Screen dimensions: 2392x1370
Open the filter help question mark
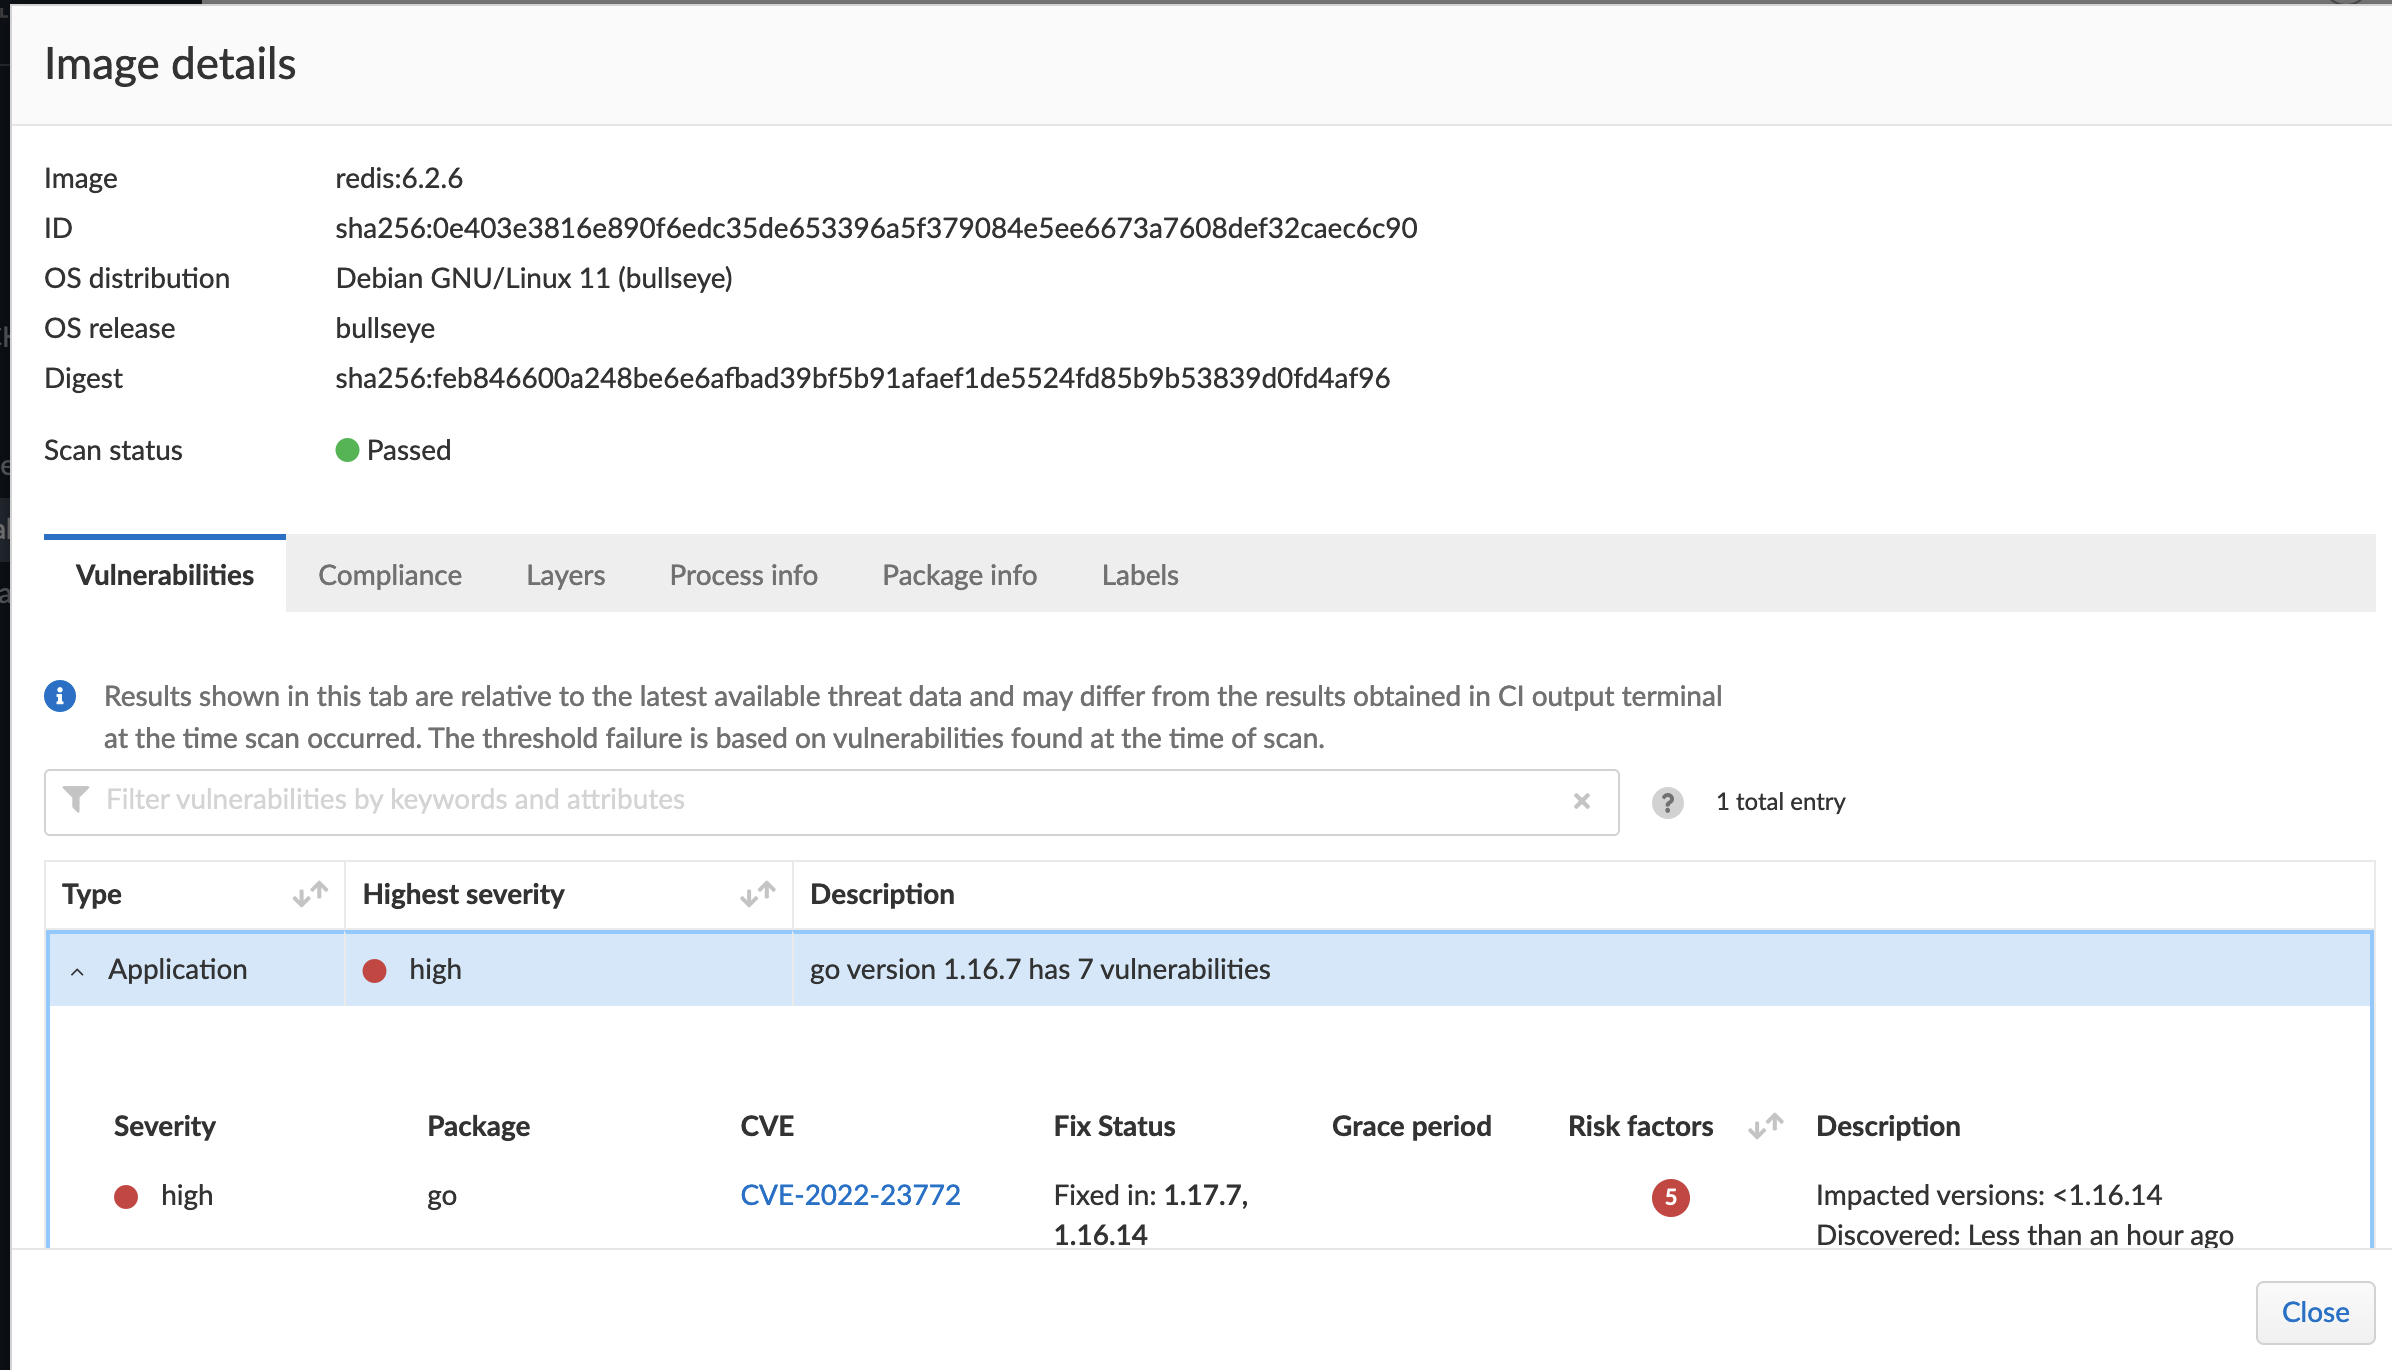(x=1667, y=802)
